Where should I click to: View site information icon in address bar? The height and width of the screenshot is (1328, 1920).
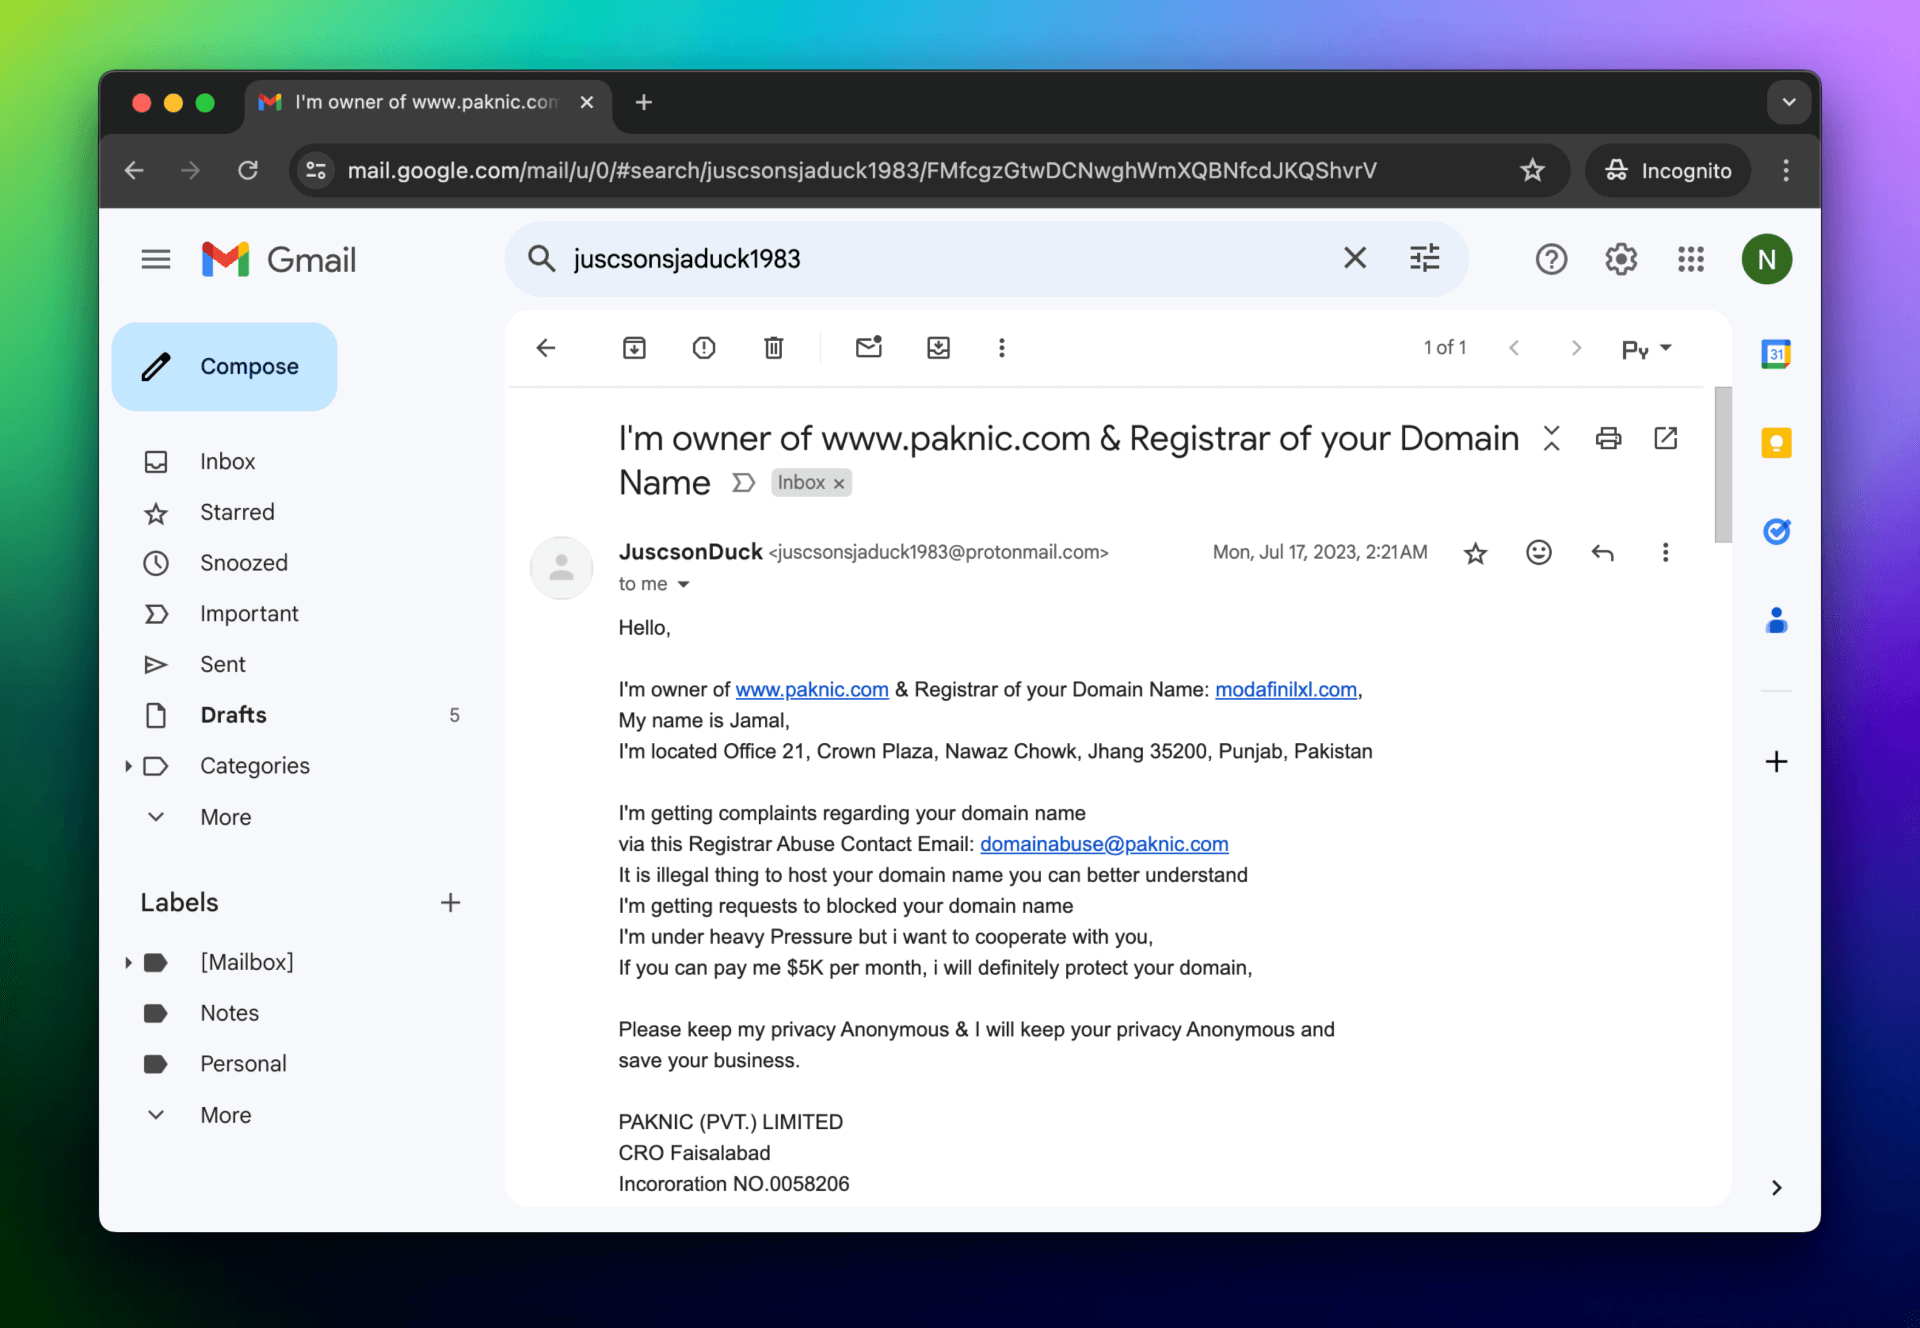316,170
